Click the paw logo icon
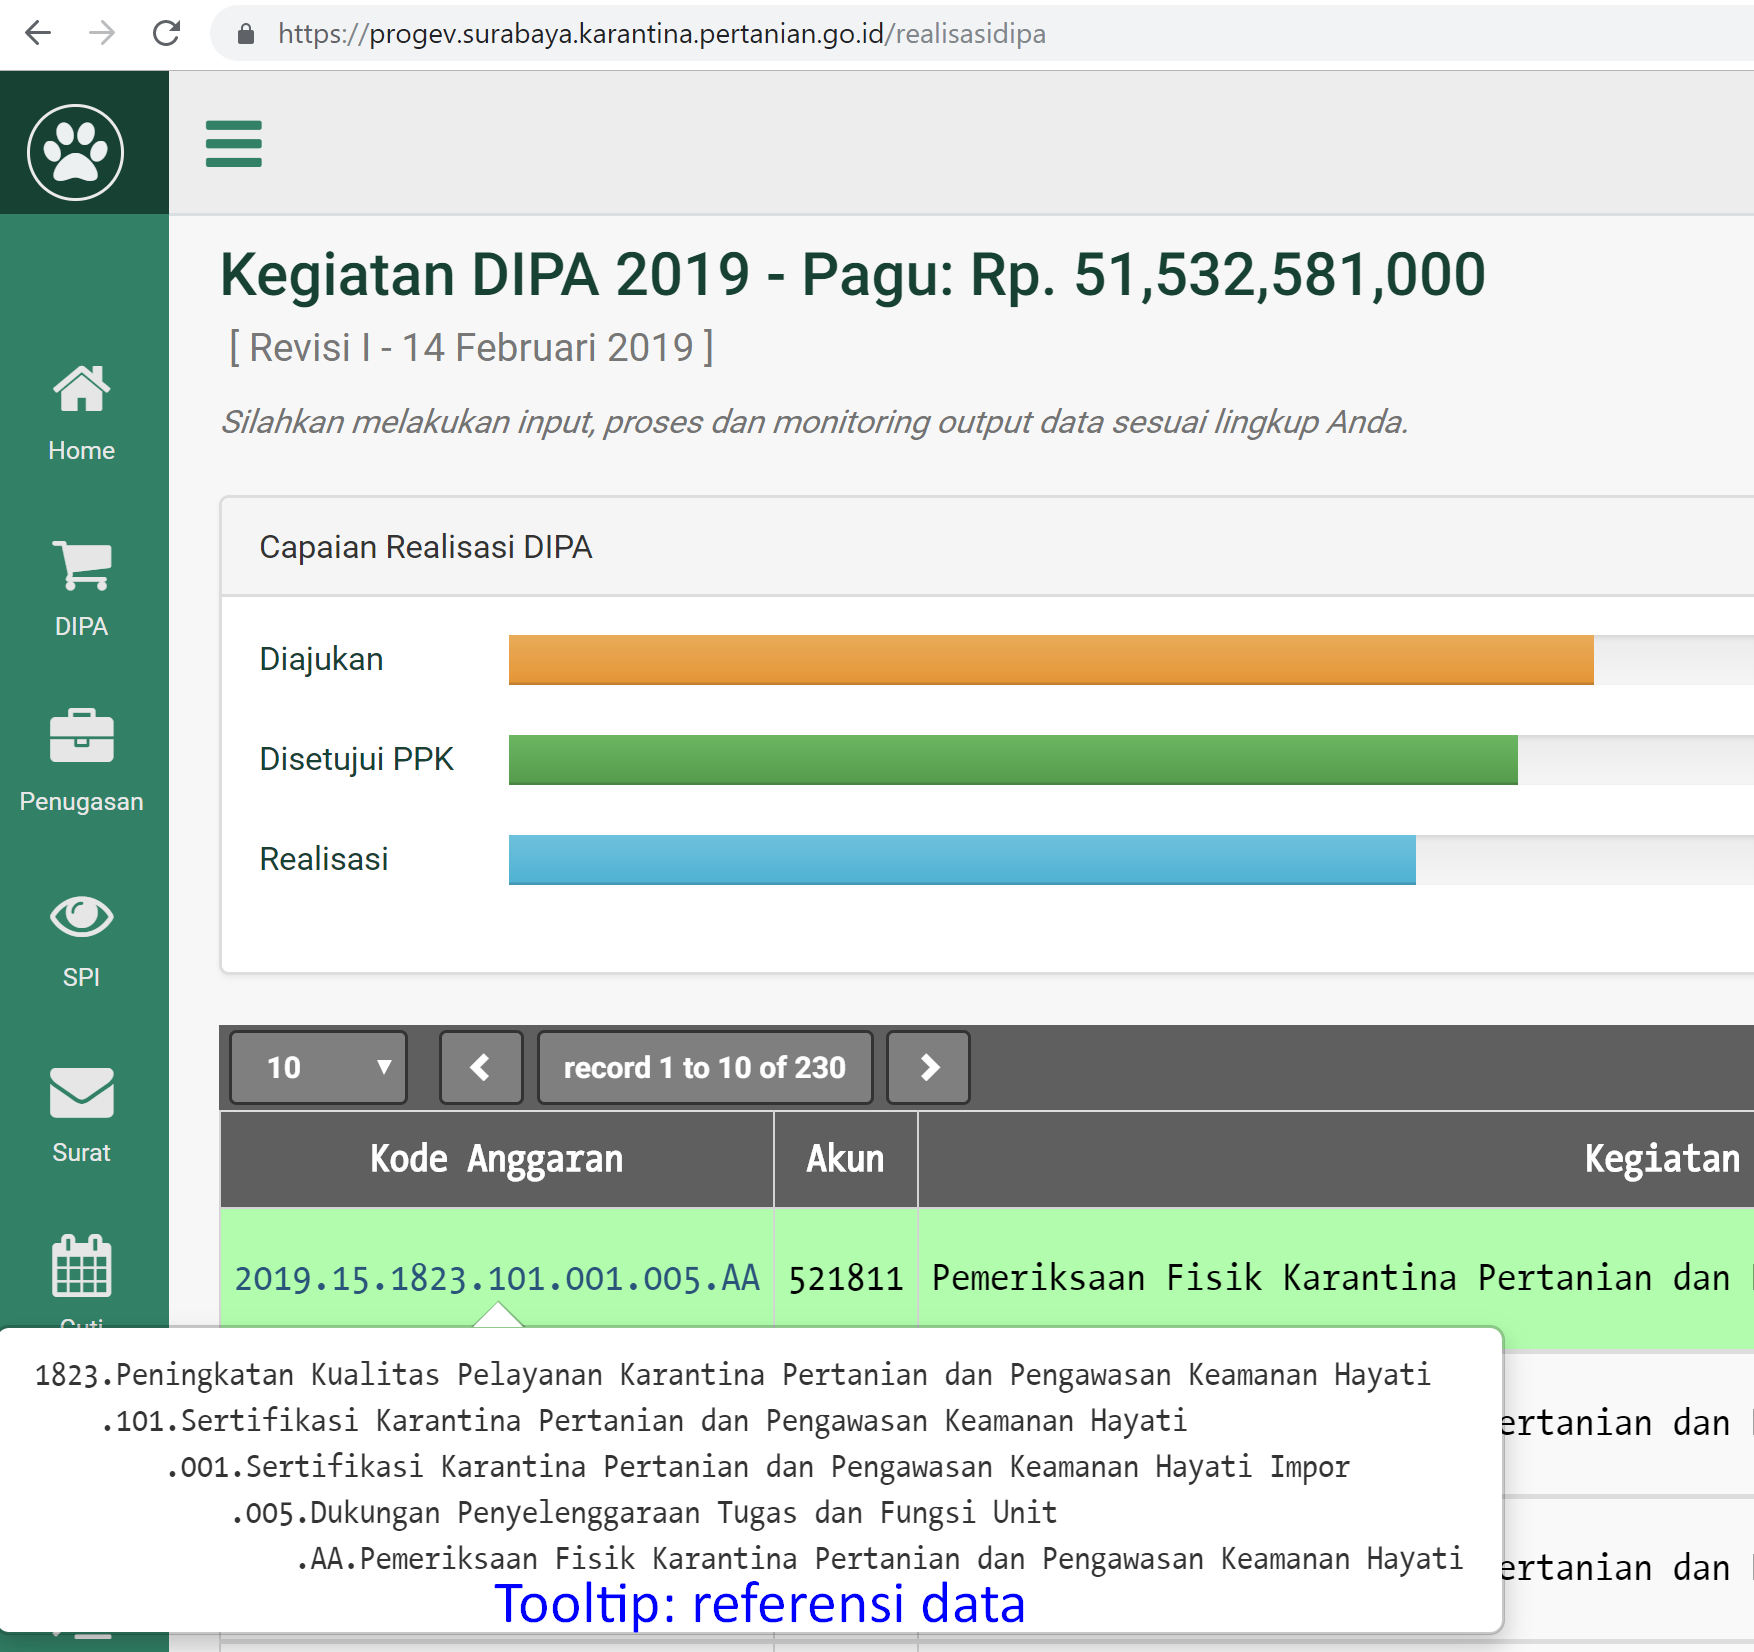1754x1652 pixels. pyautogui.click(x=76, y=152)
